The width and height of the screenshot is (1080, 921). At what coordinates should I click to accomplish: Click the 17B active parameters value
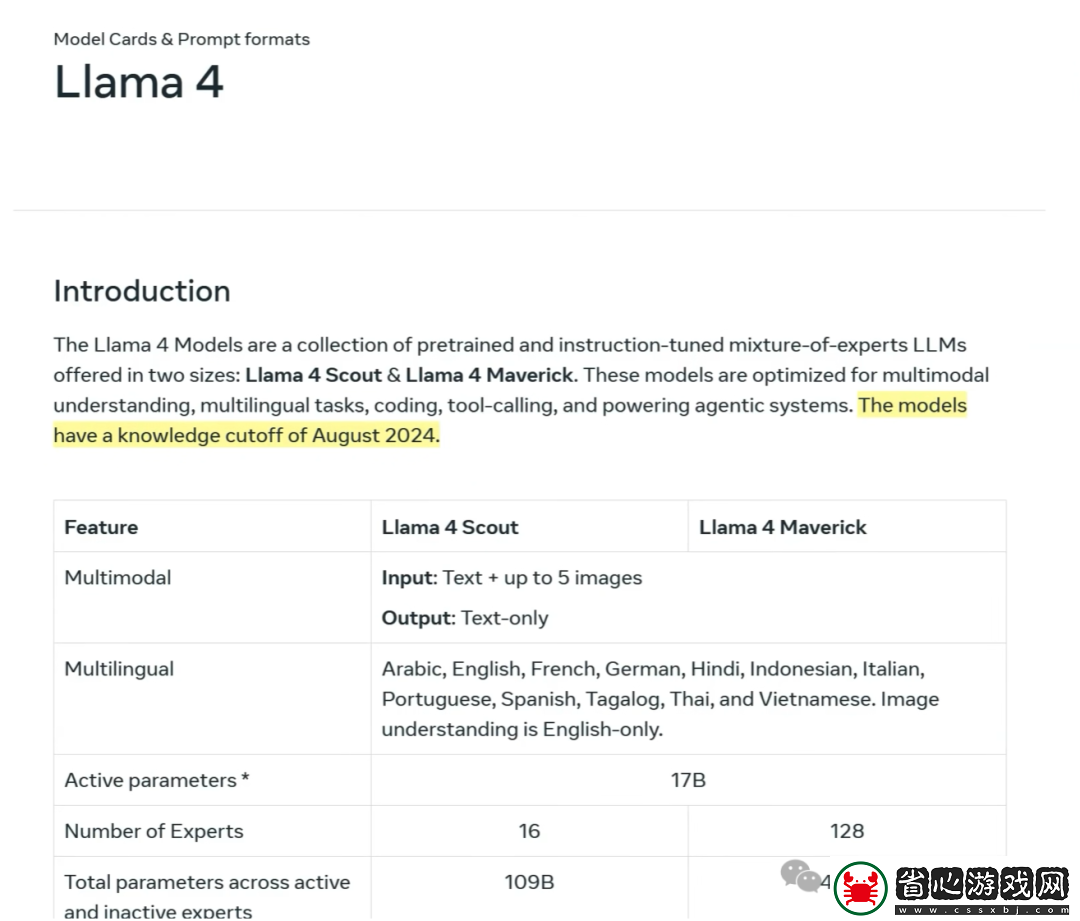coord(689,780)
